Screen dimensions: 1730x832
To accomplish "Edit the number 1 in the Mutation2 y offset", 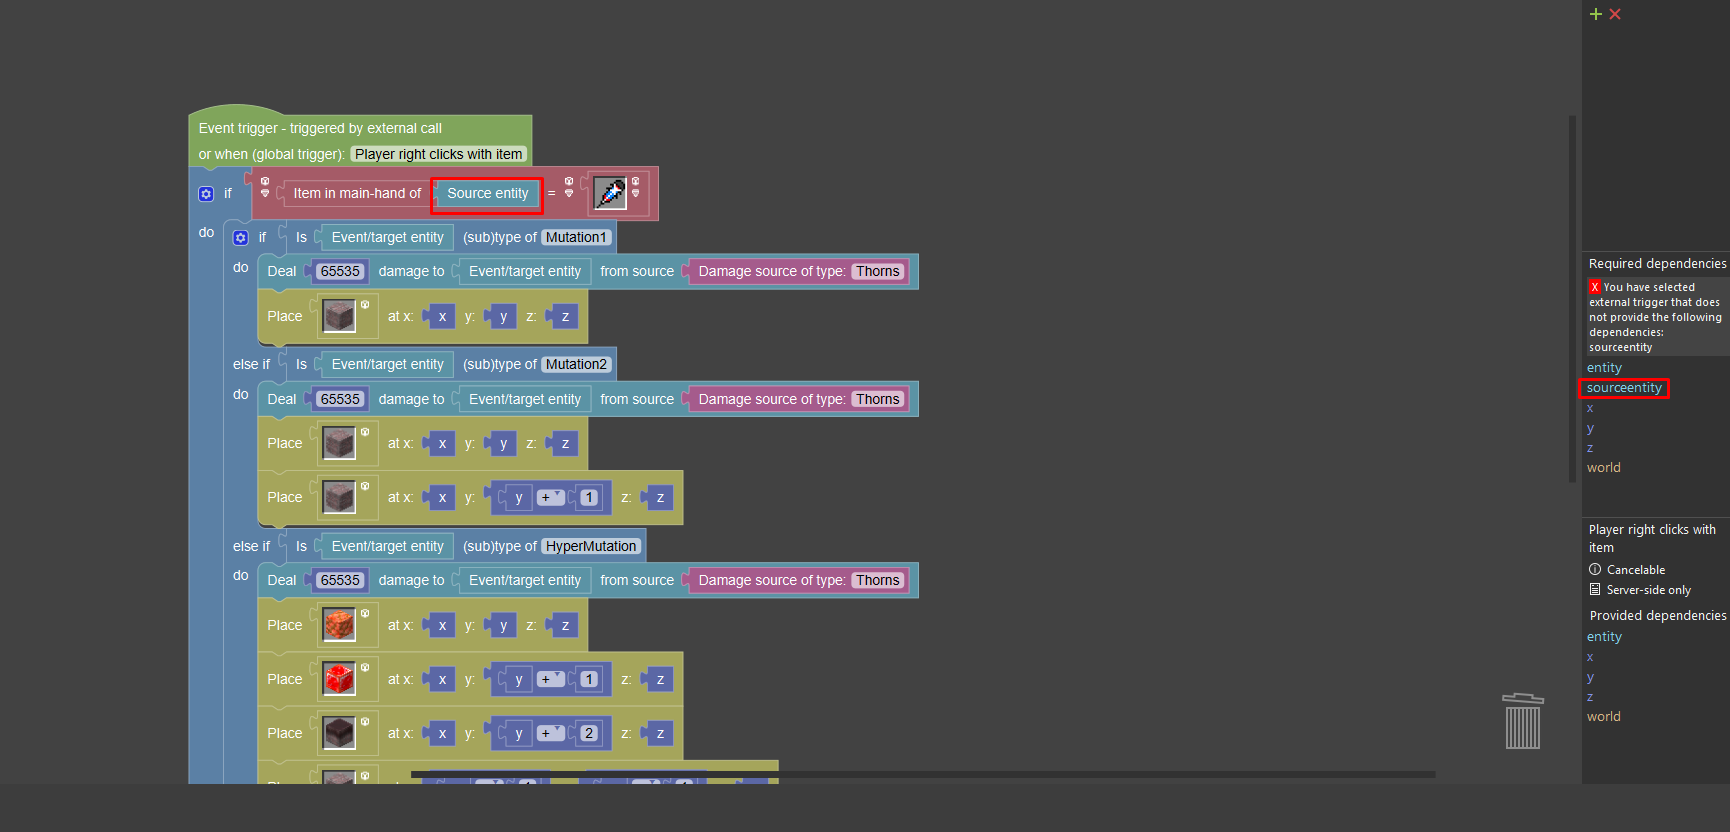I will tap(589, 497).
